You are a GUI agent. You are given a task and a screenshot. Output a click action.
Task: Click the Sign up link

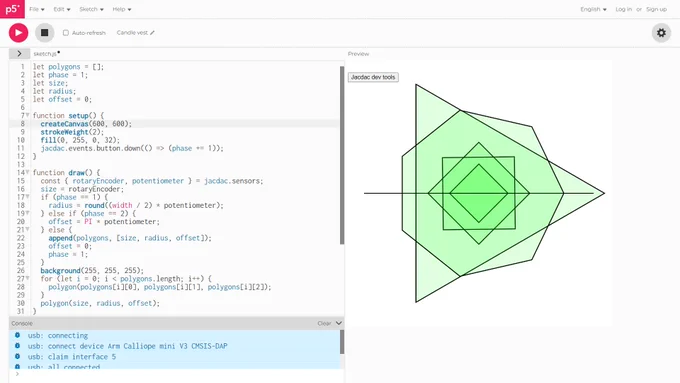pyautogui.click(x=656, y=9)
